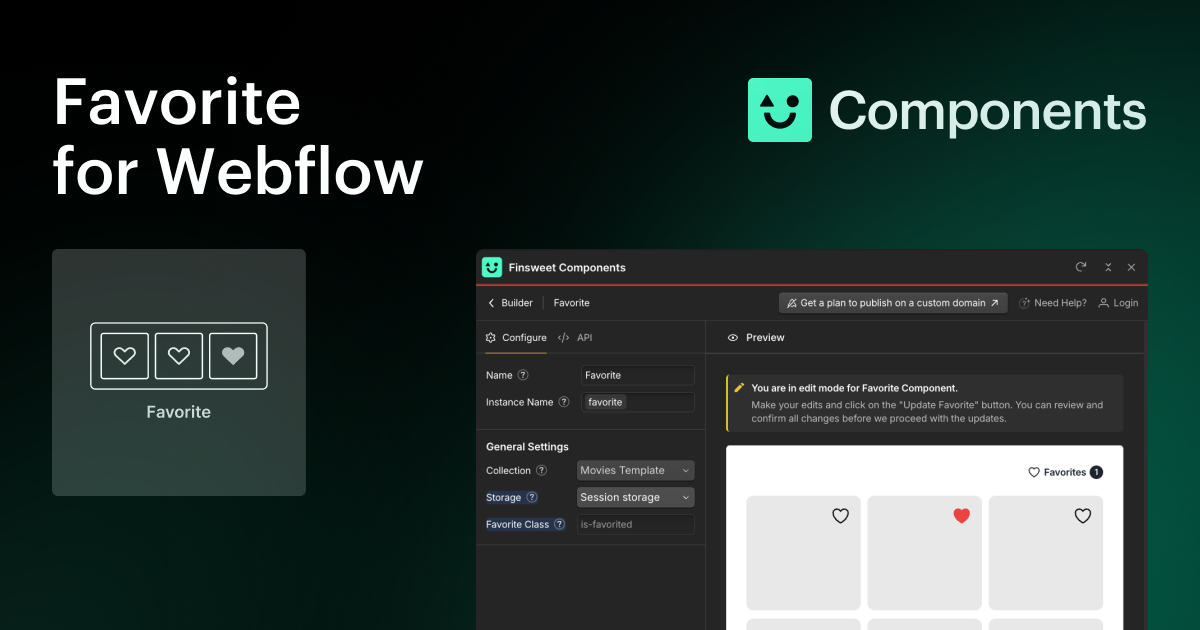Click the Name input field containing Favorite
1200x630 pixels.
pos(638,375)
